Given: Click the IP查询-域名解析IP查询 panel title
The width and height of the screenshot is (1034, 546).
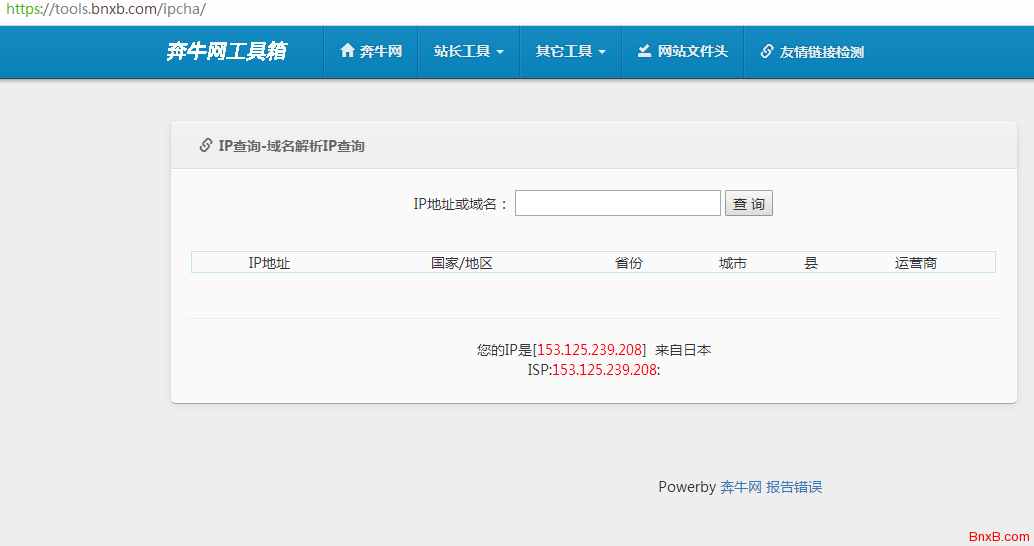Looking at the screenshot, I should pyautogui.click(x=291, y=146).
